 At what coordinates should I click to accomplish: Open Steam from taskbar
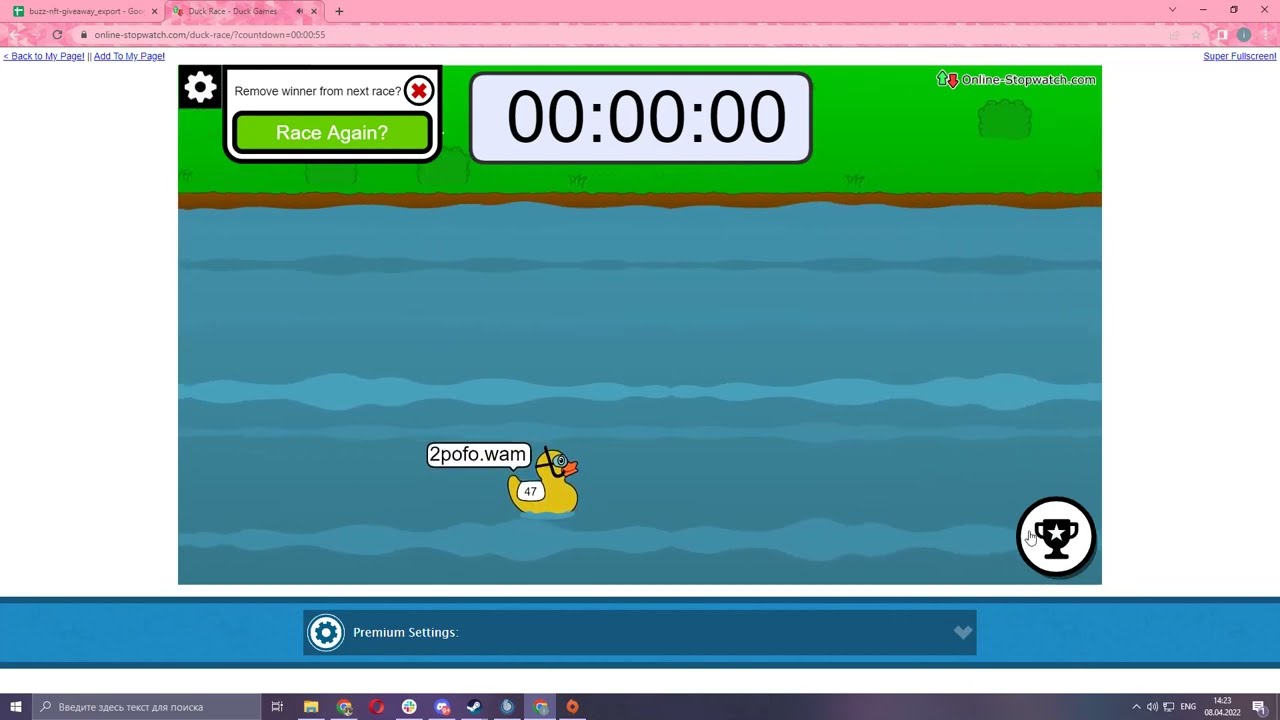(474, 707)
